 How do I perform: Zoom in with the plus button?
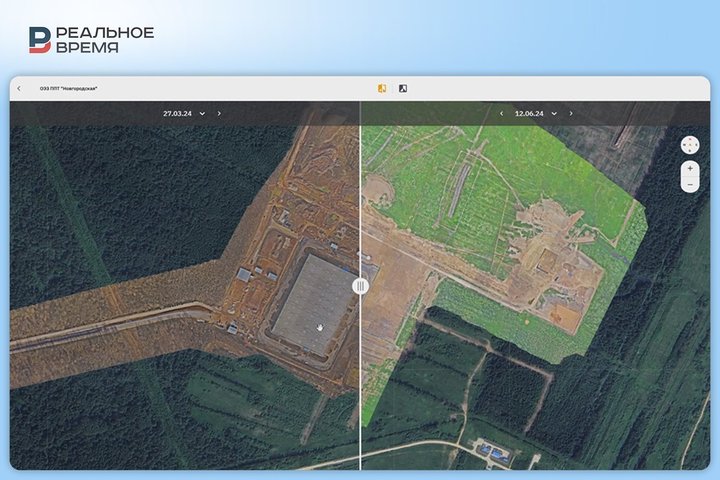coord(689,168)
